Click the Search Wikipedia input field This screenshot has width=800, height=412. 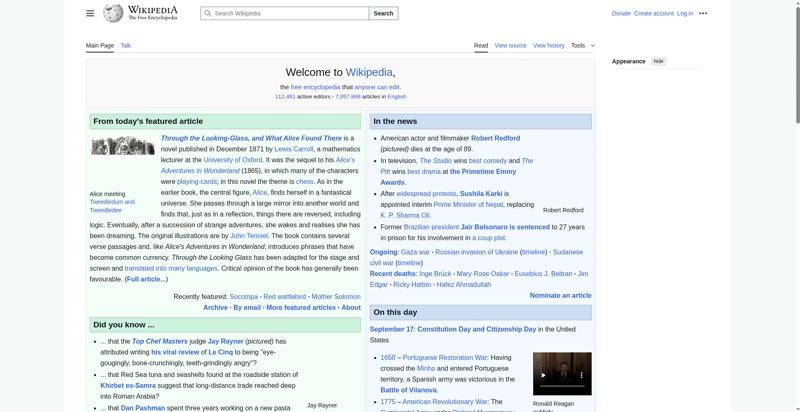pos(285,13)
